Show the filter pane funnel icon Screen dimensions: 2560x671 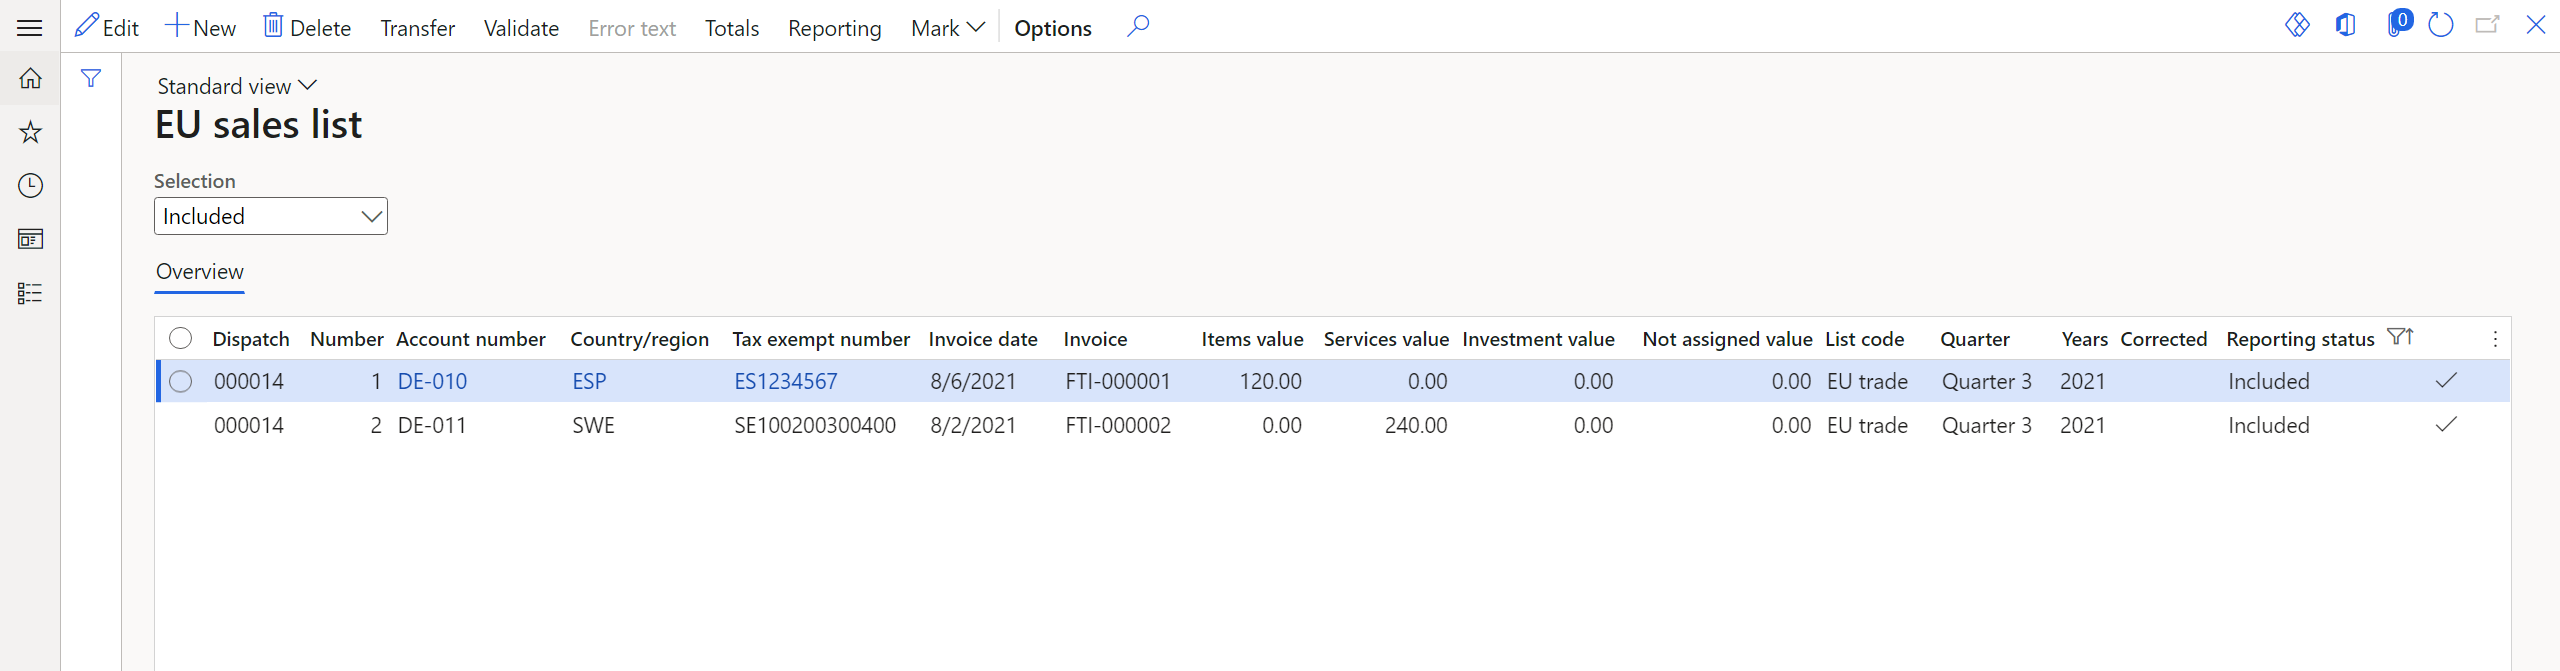pyautogui.click(x=91, y=78)
